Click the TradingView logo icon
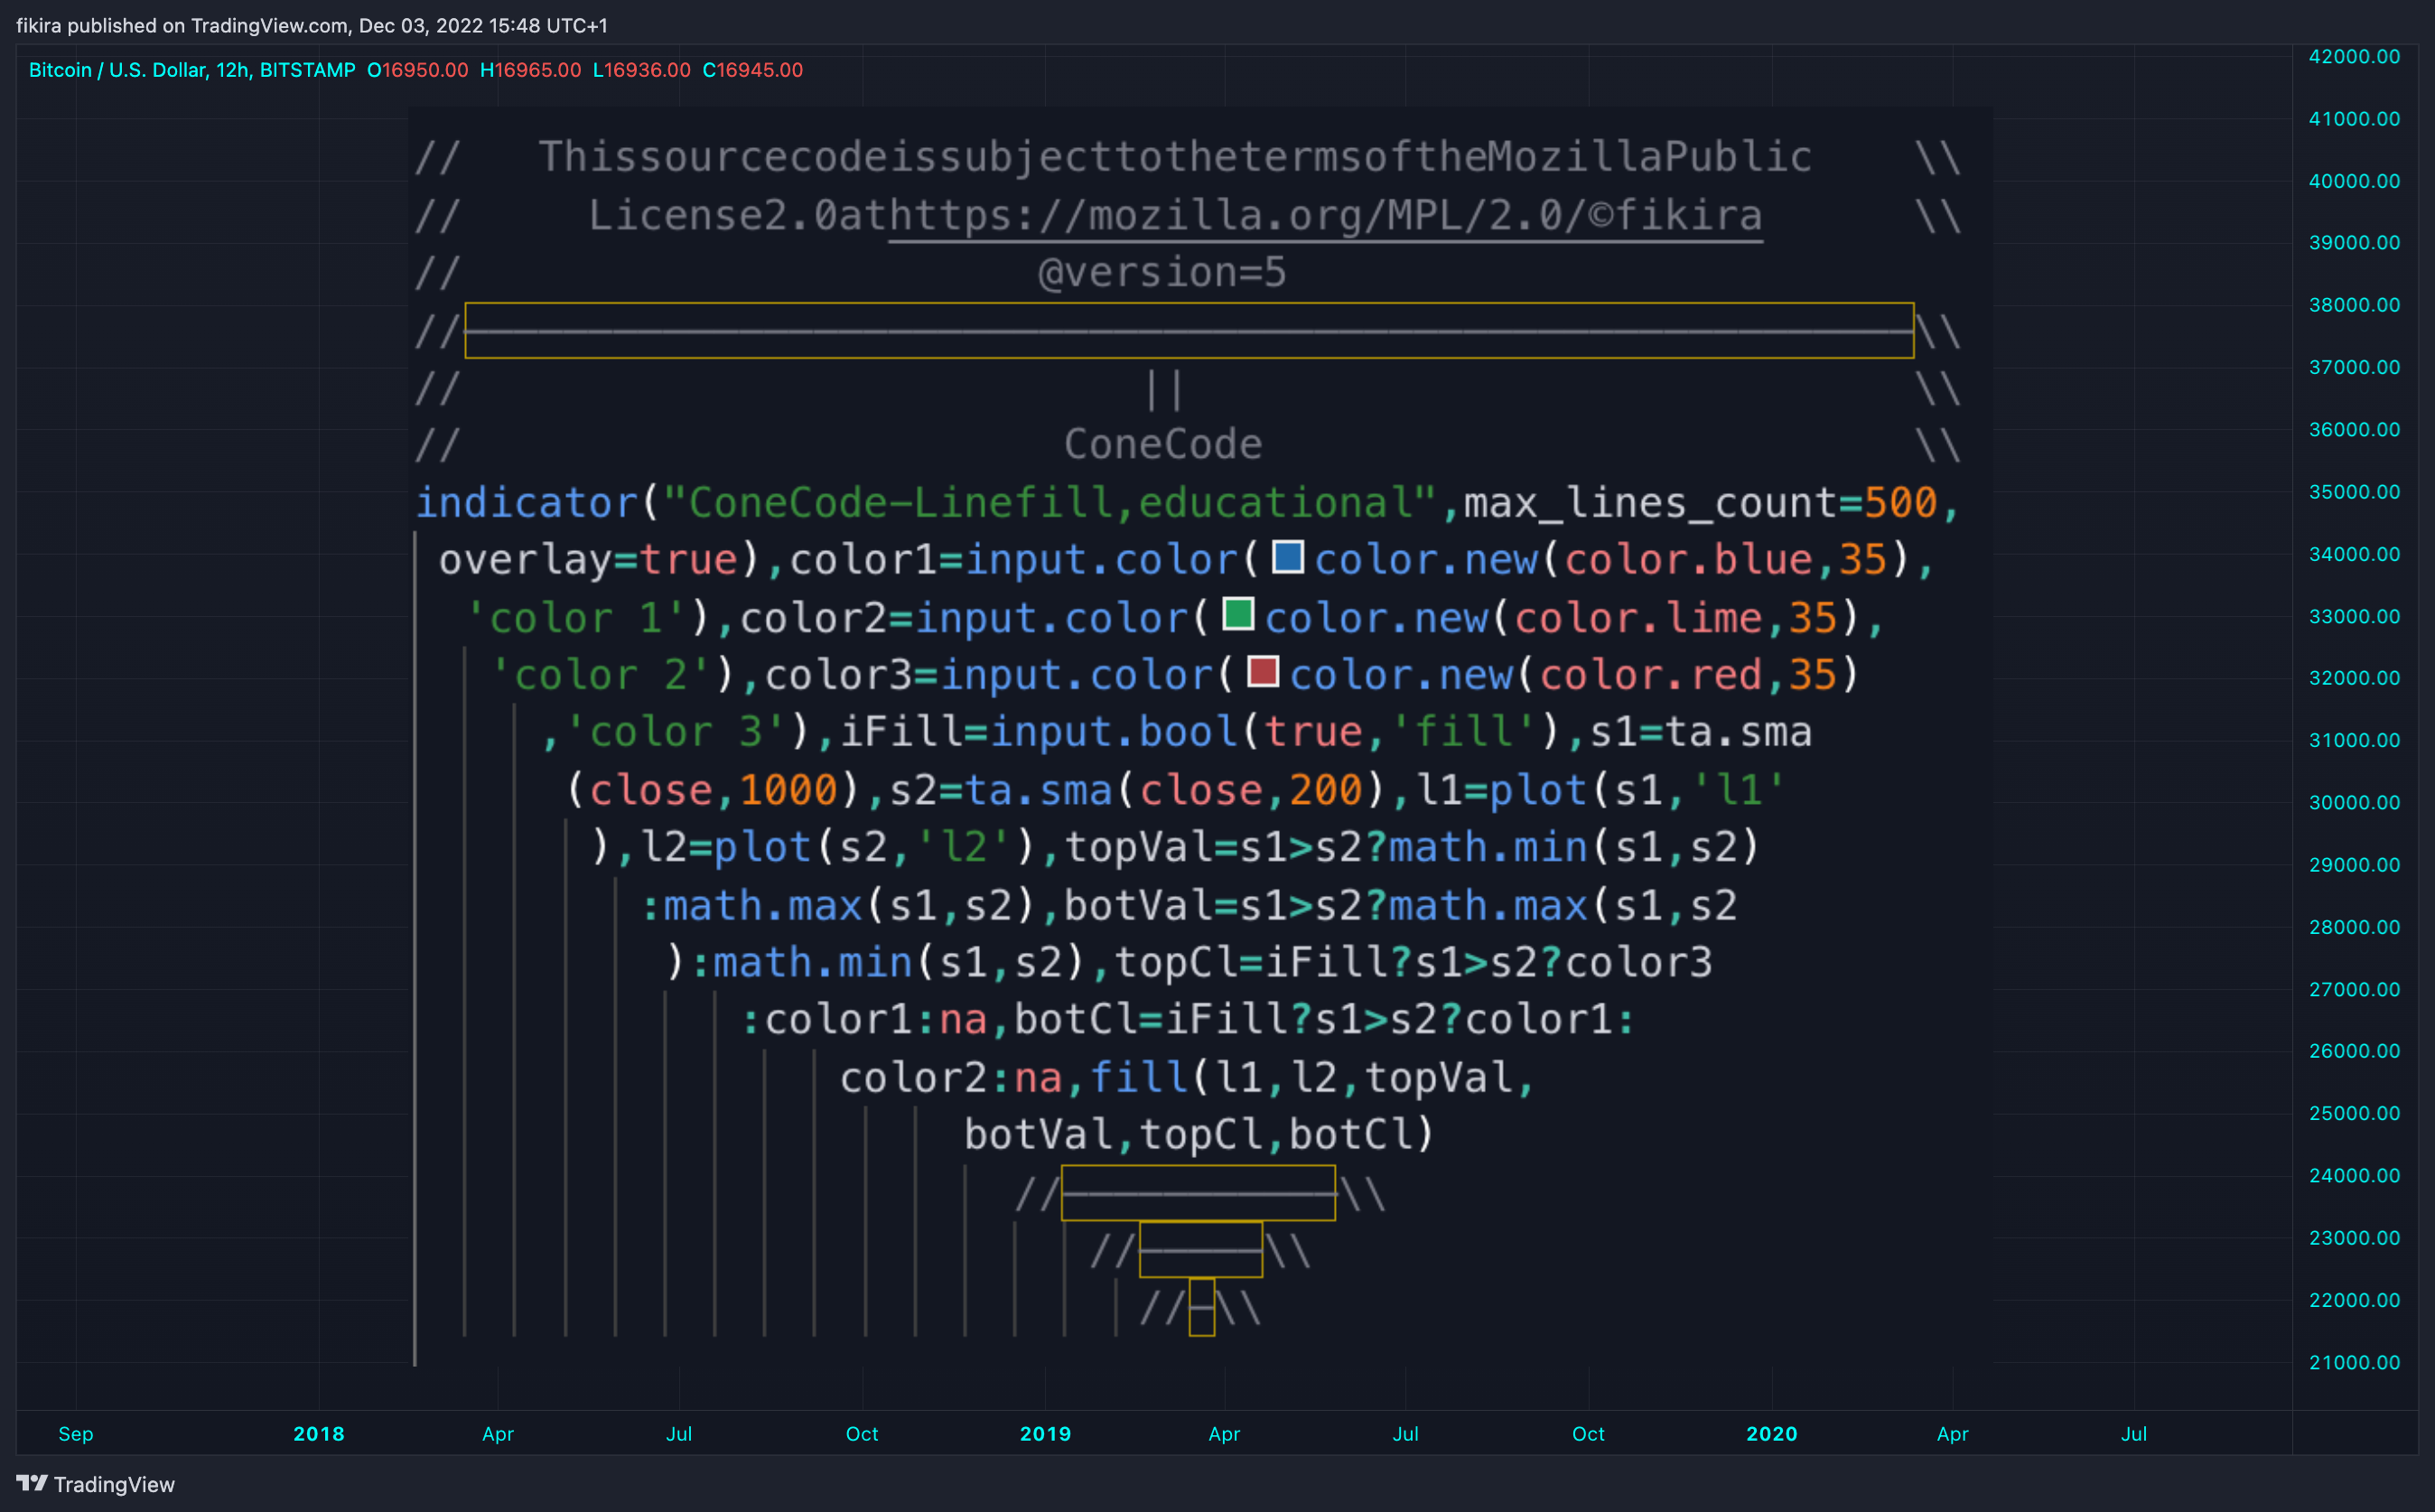The width and height of the screenshot is (2435, 1512). (x=32, y=1483)
